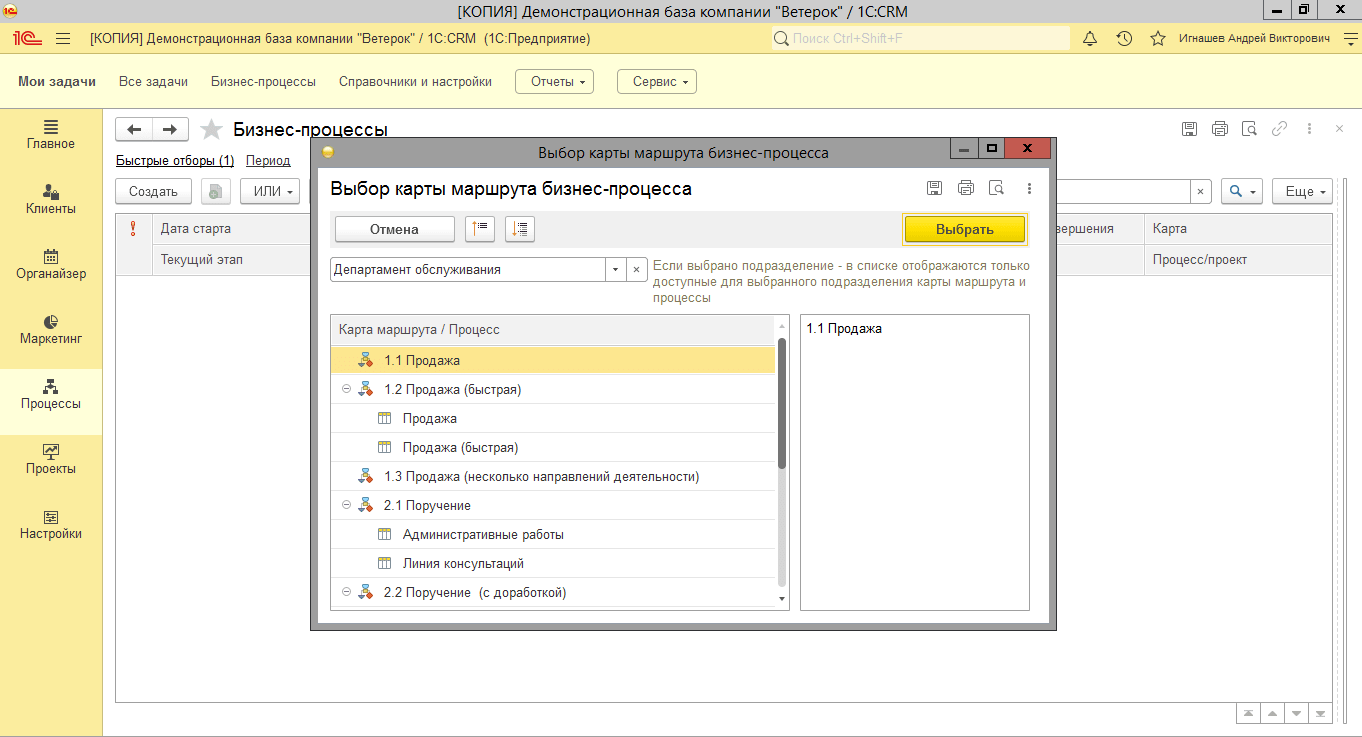Screen dimensions: 1362x737
Task: Click print icon in dialog header
Action: pyautogui.click(x=965, y=188)
